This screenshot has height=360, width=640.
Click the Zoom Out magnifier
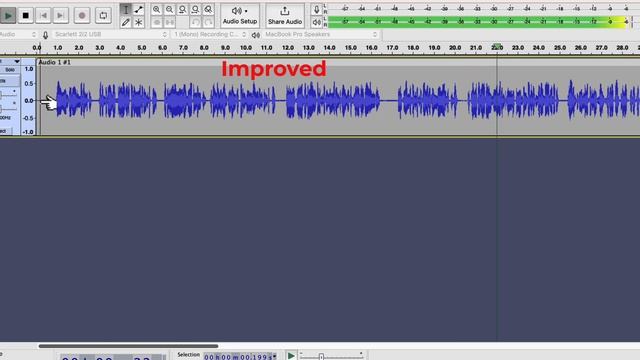coord(169,9)
